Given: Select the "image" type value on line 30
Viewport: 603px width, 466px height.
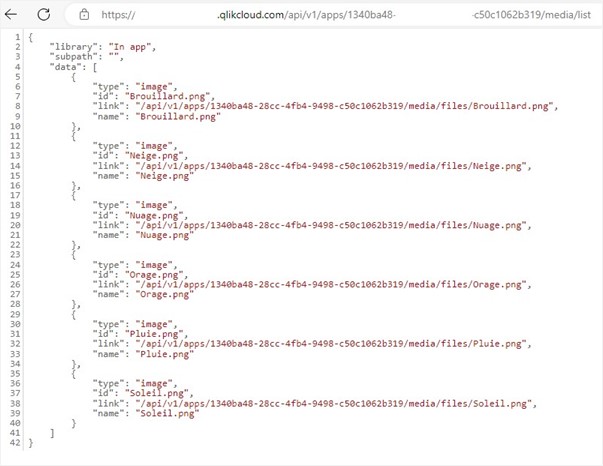Looking at the screenshot, I should (x=154, y=324).
